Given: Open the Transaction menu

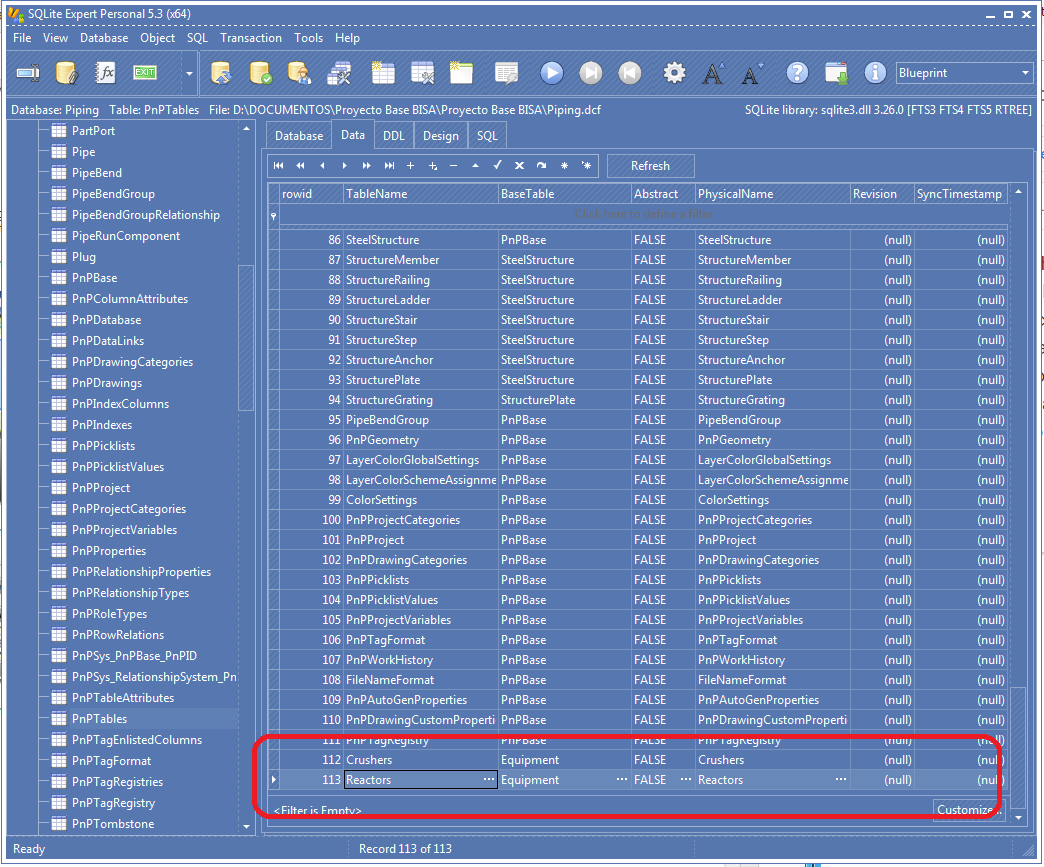Looking at the screenshot, I should click(250, 38).
